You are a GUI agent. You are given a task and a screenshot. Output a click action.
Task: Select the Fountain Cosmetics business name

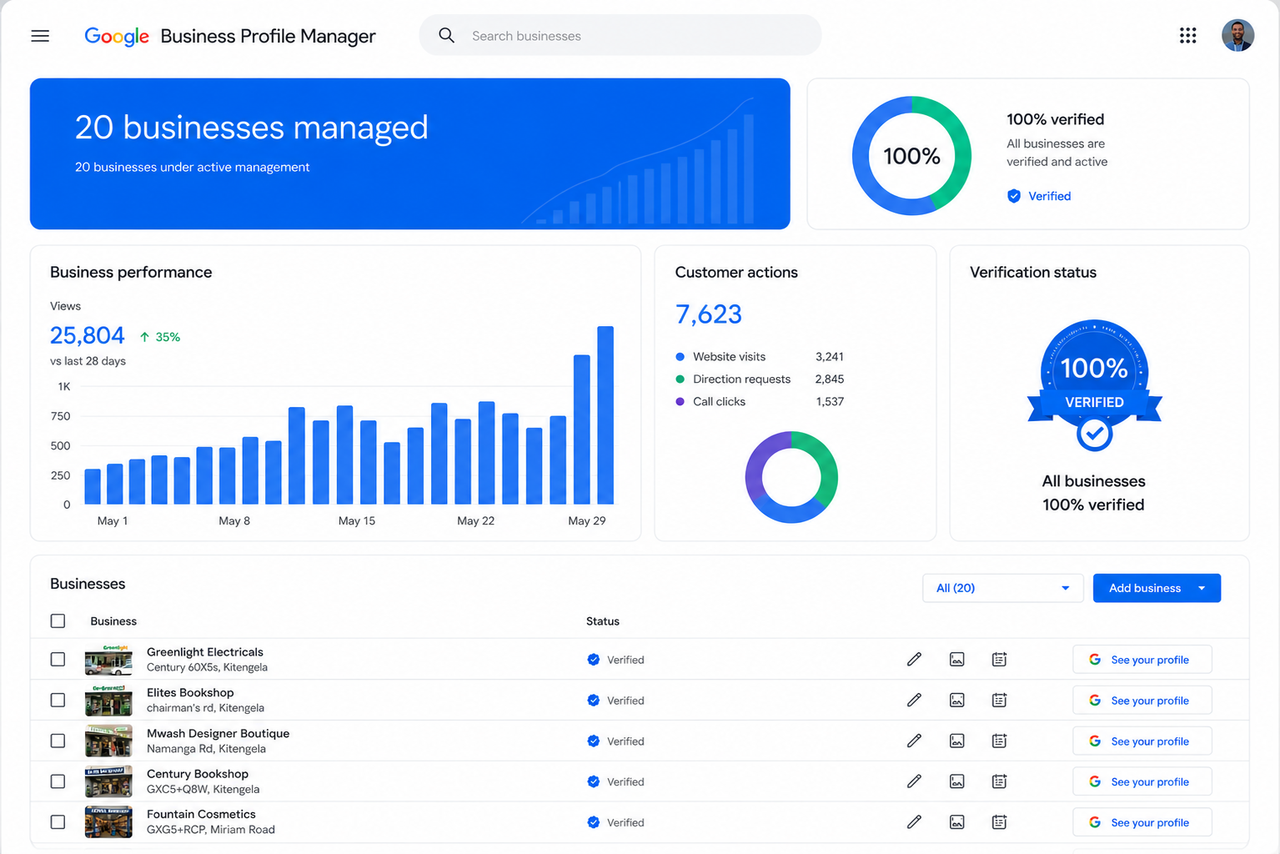(x=201, y=814)
